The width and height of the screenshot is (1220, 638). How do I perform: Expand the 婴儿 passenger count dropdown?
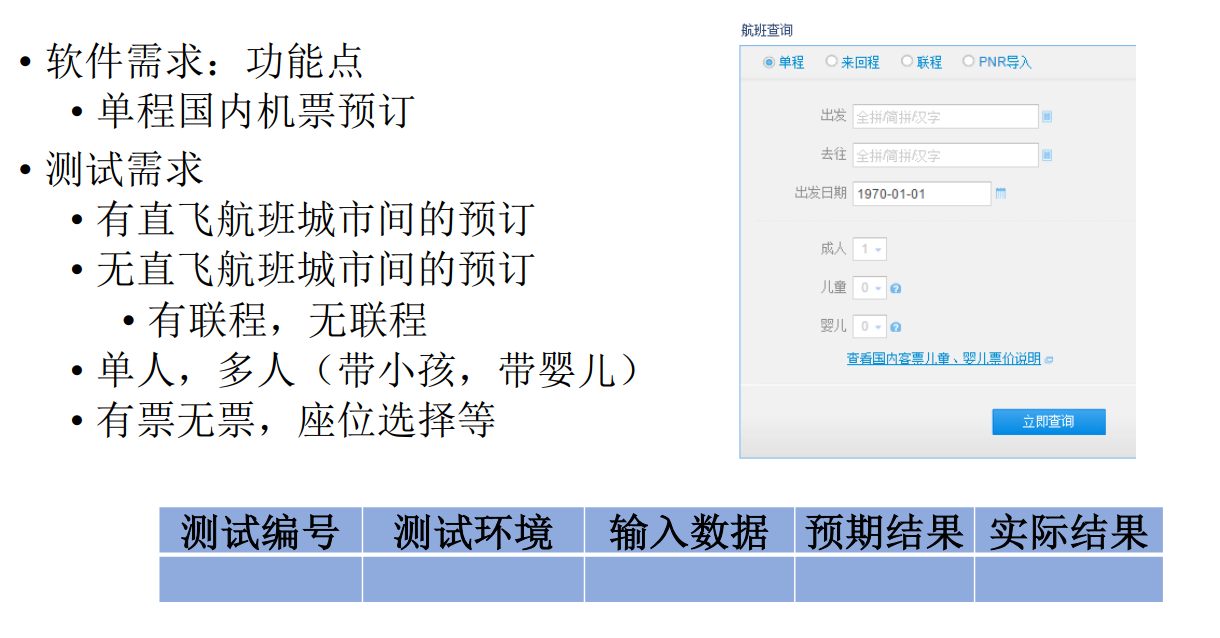click(869, 326)
